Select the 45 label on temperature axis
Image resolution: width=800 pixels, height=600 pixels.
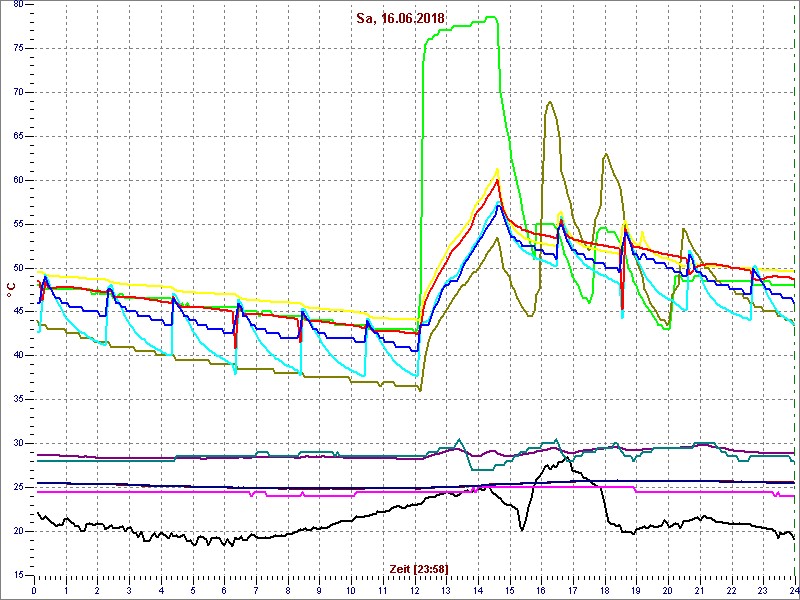click(x=16, y=312)
